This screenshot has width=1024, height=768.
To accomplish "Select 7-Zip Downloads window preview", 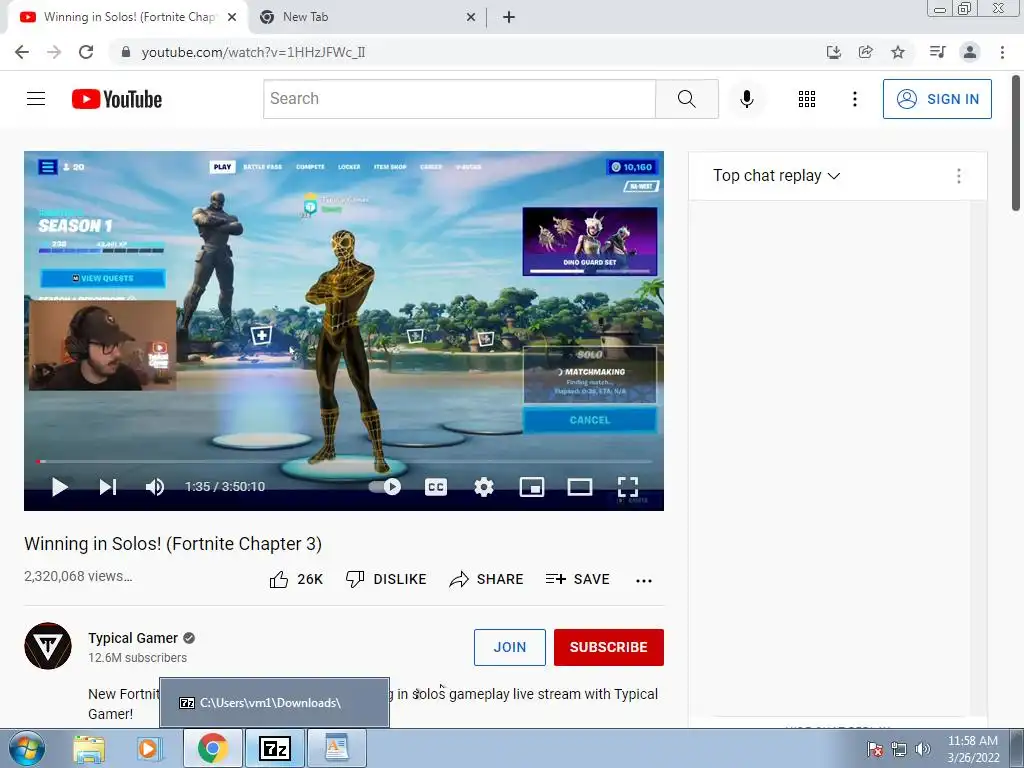I will [x=274, y=703].
